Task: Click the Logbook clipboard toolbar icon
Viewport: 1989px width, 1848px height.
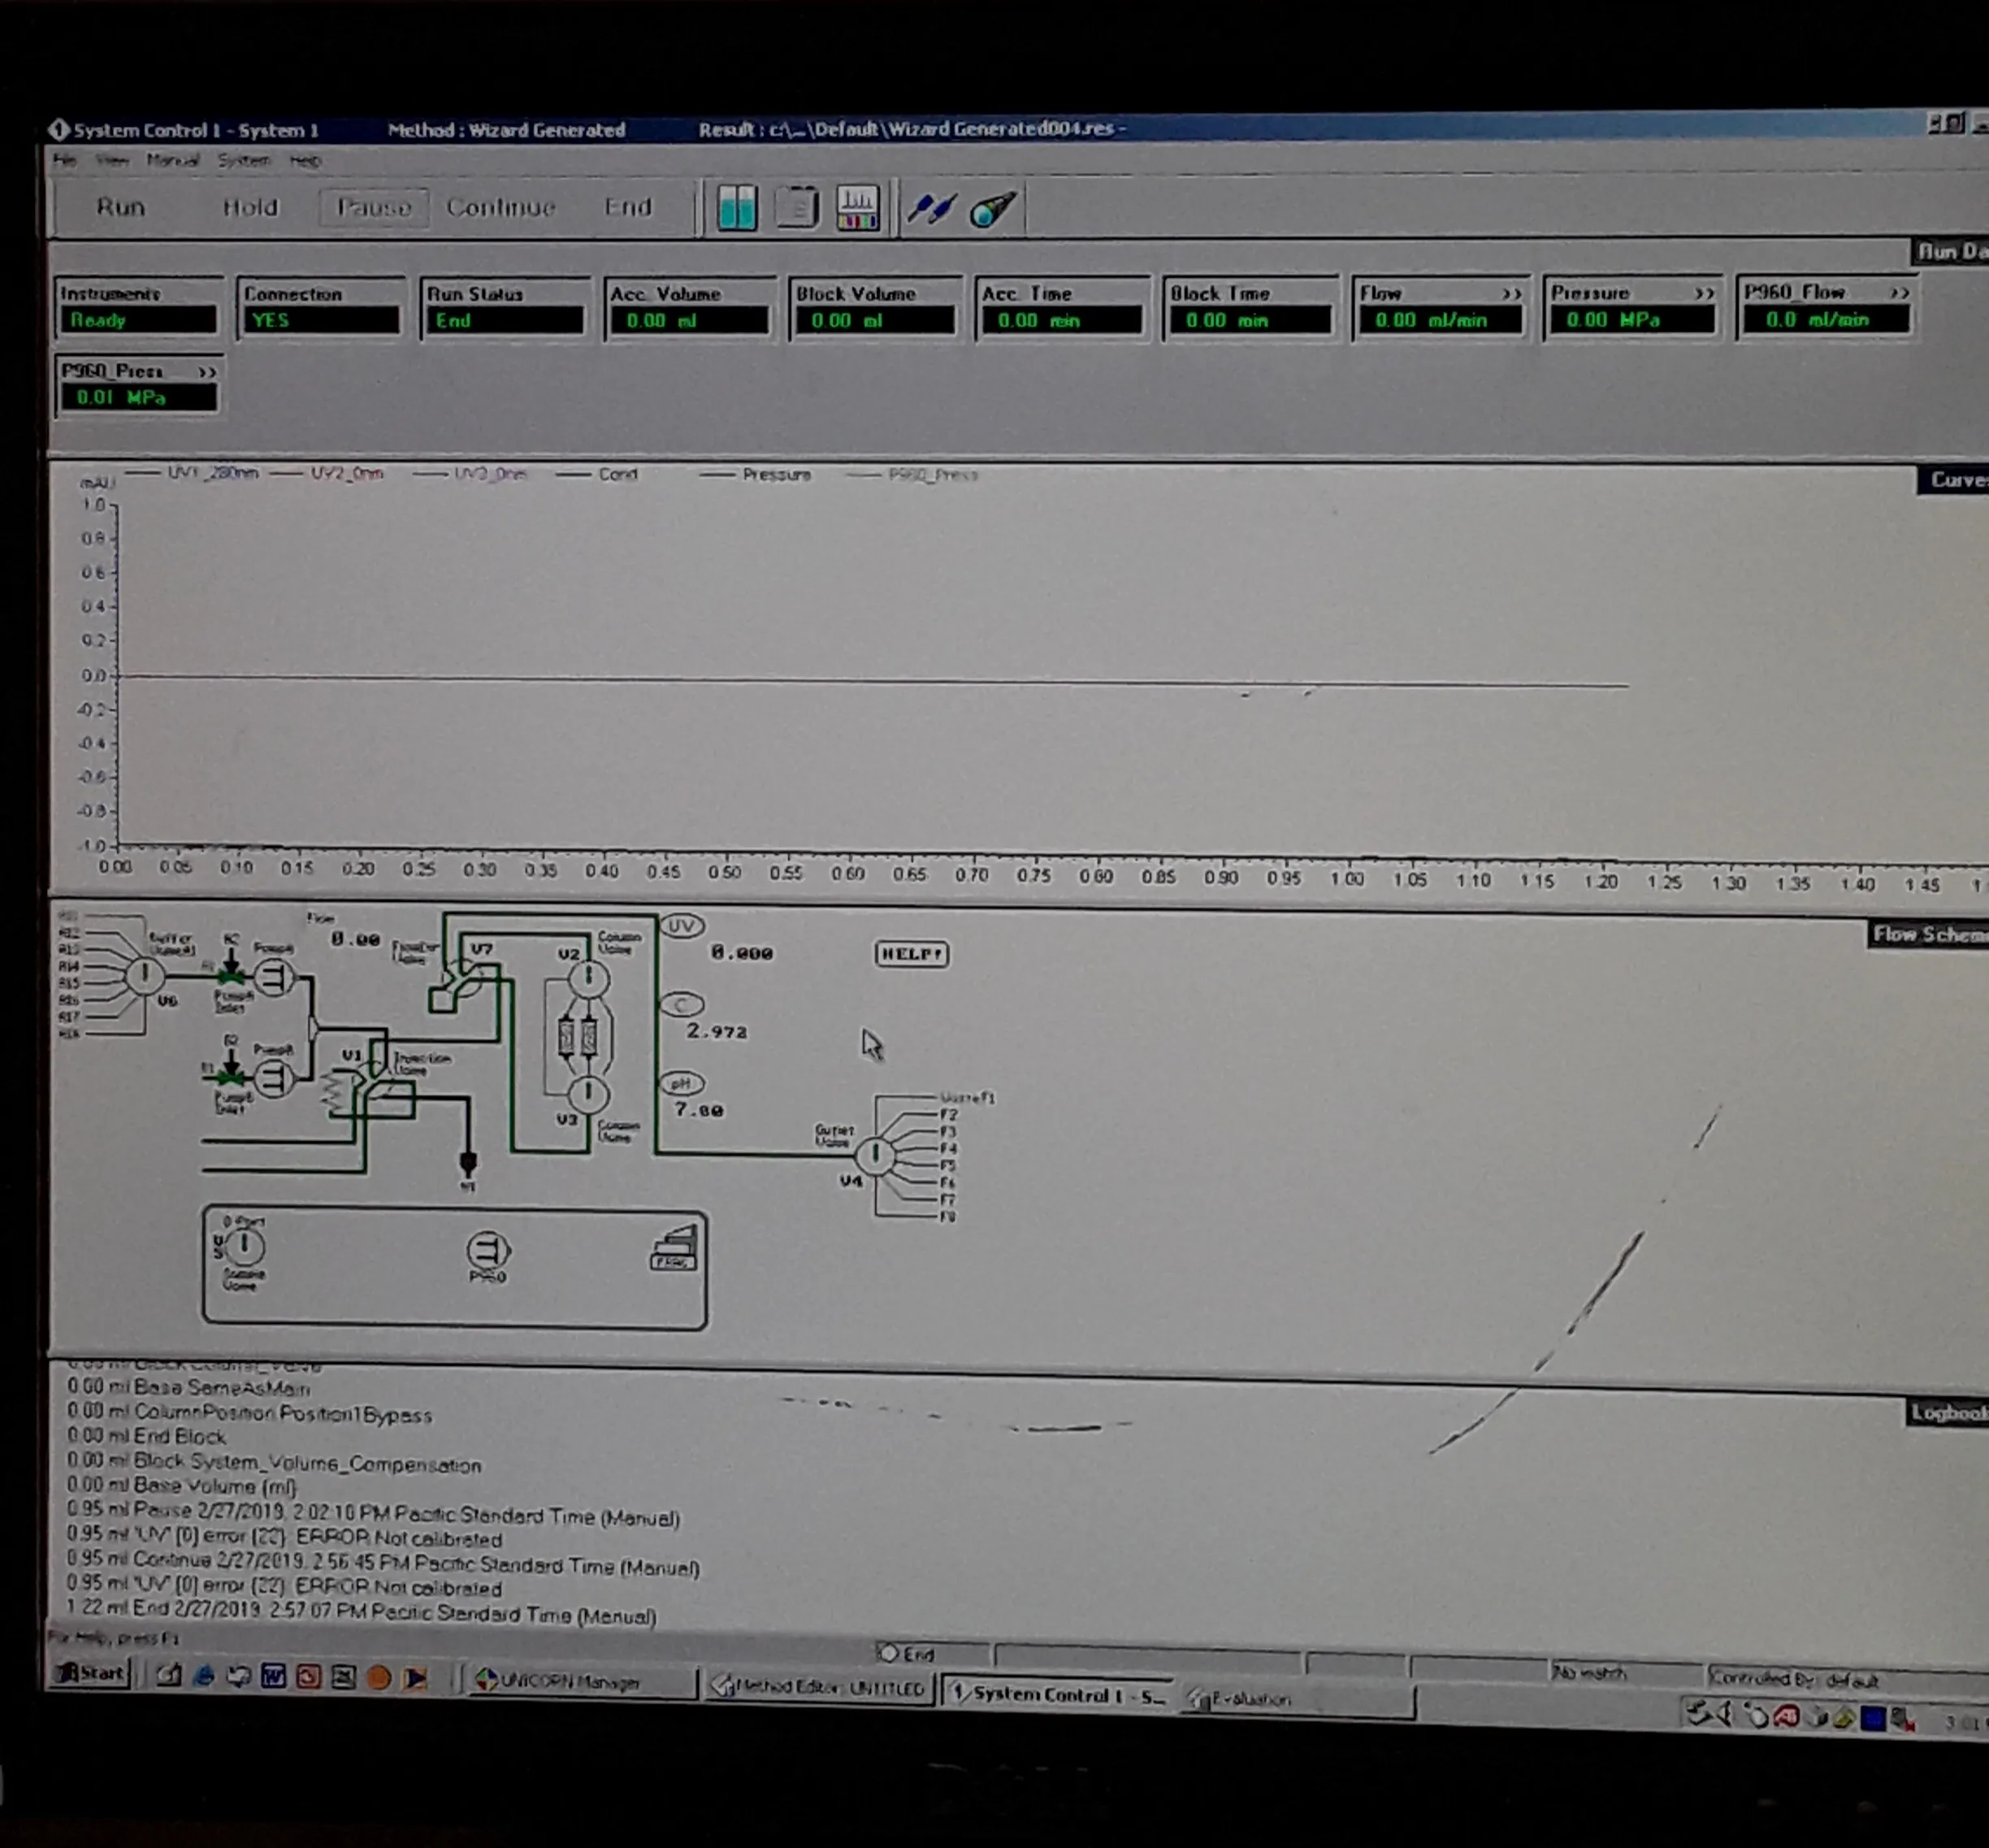Action: (x=797, y=209)
